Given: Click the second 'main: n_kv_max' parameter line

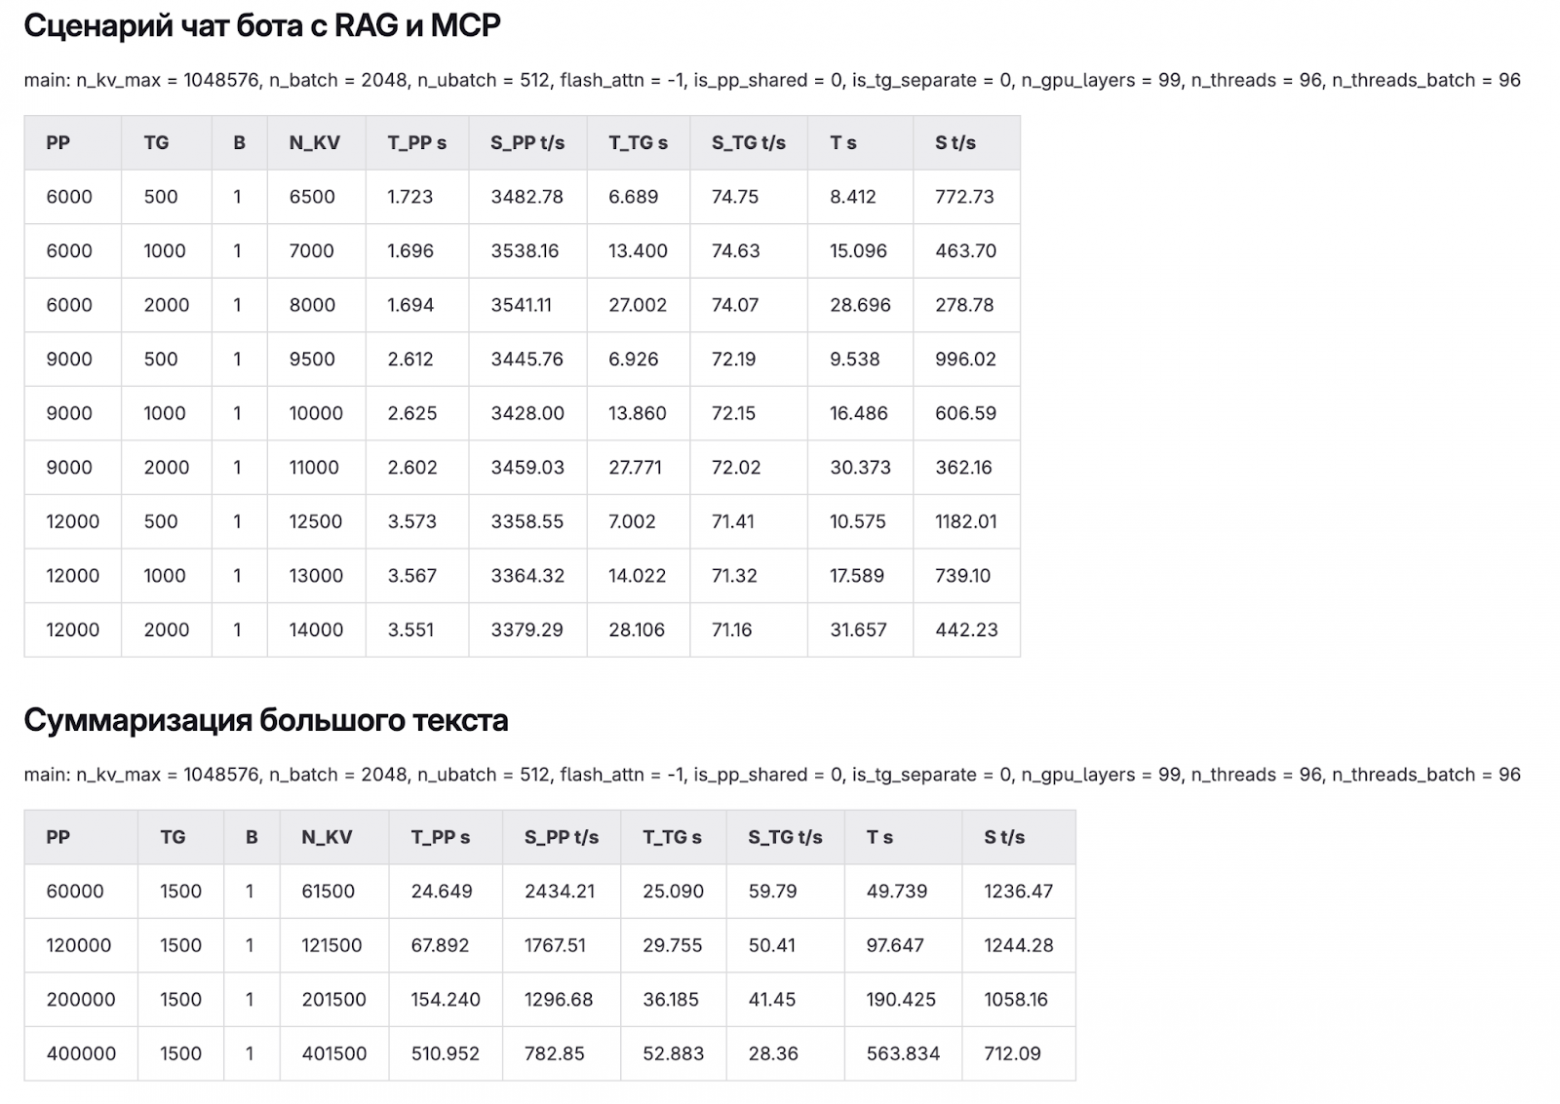Looking at the screenshot, I should (772, 775).
